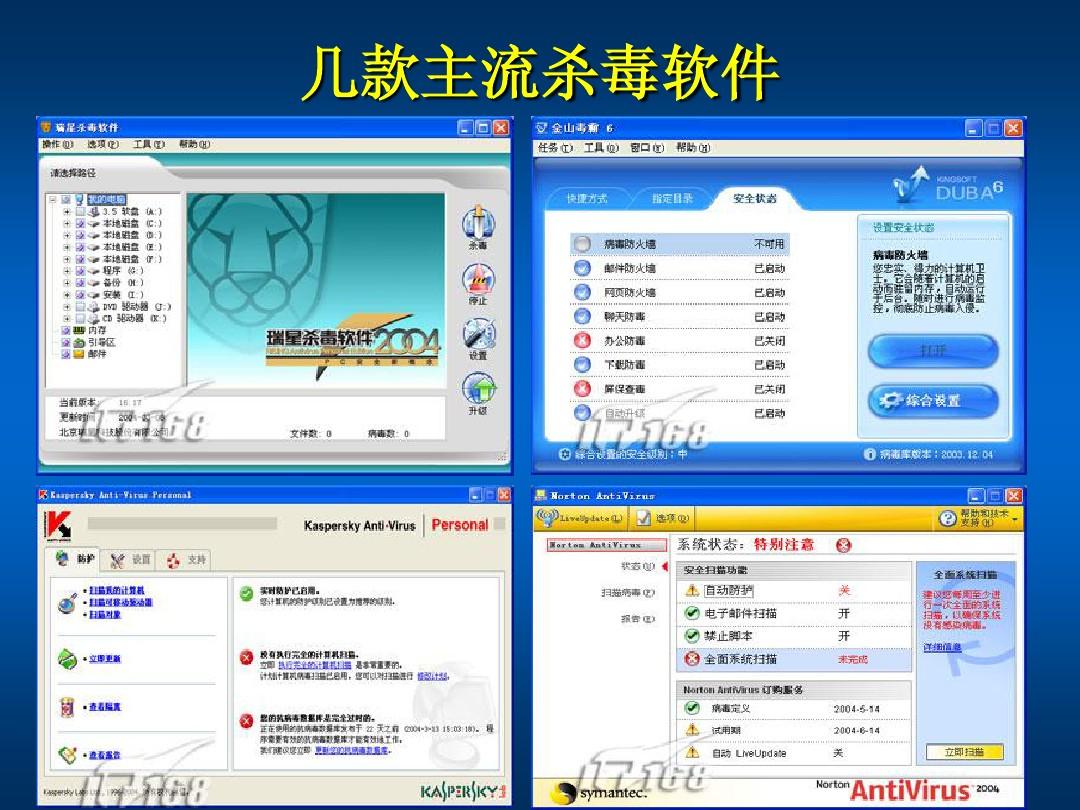Click the green check protection-enabled icon in Kaspersky
Screen dimensions: 1080x810
pyautogui.click(x=247, y=593)
